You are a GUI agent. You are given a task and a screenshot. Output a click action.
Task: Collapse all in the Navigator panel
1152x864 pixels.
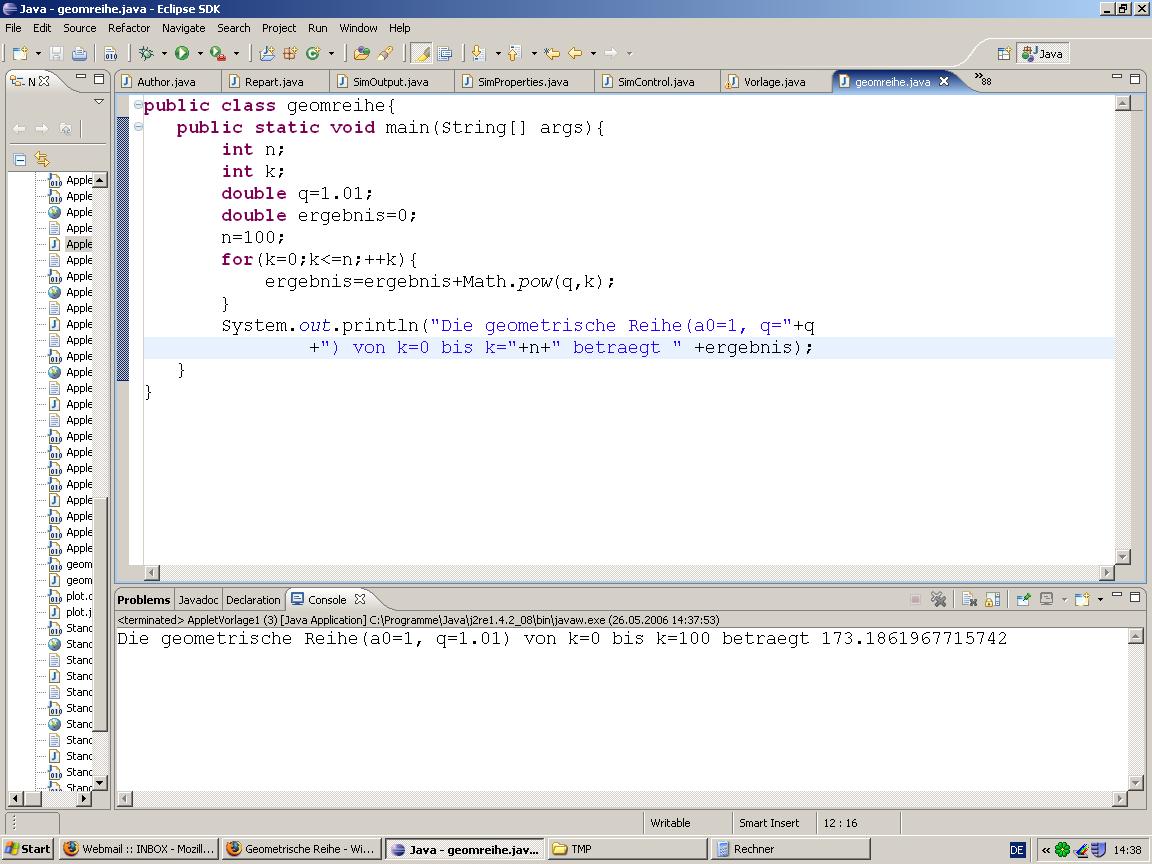pos(19,159)
